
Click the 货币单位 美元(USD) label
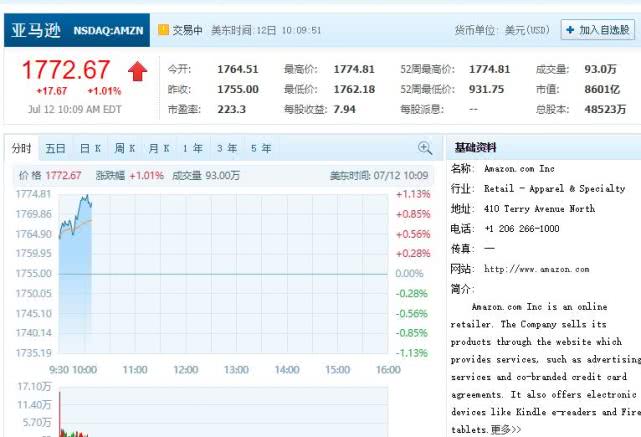502,30
